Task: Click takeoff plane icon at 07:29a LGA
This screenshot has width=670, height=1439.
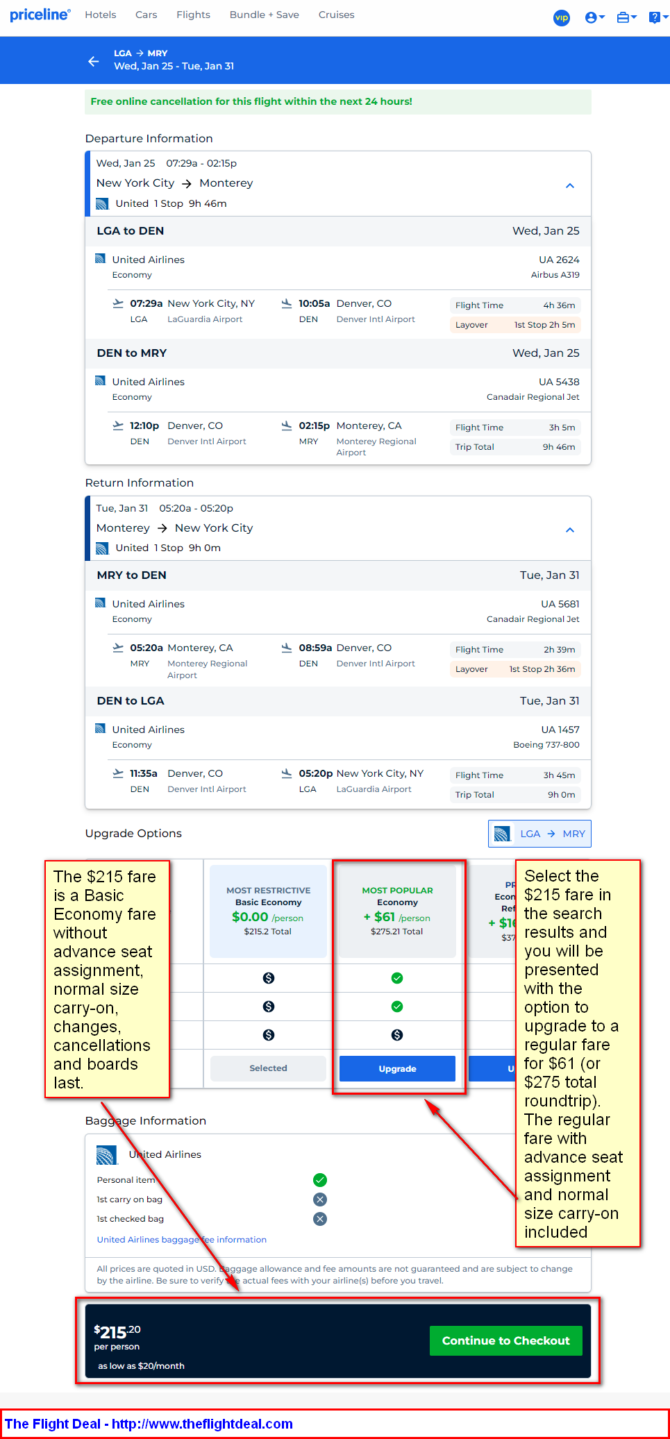Action: click(x=119, y=303)
